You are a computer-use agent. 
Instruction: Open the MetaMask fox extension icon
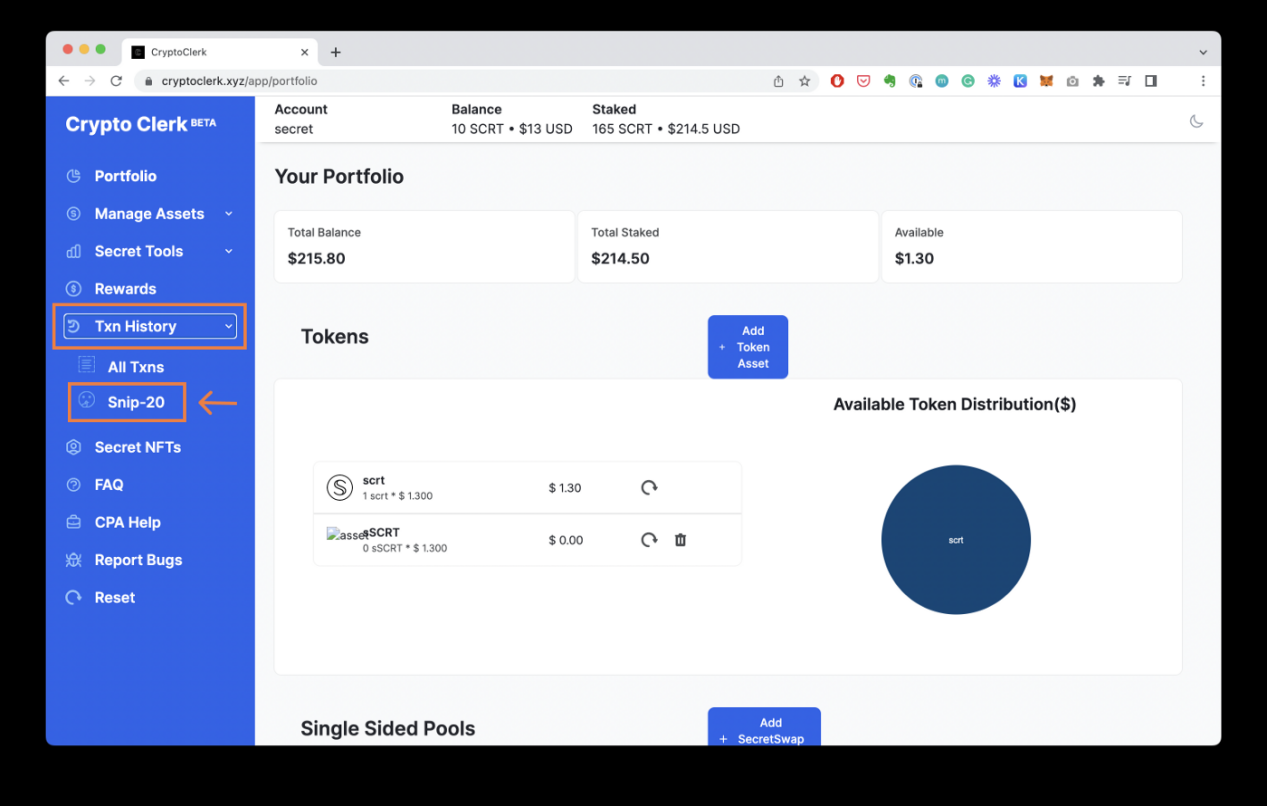(x=1046, y=81)
